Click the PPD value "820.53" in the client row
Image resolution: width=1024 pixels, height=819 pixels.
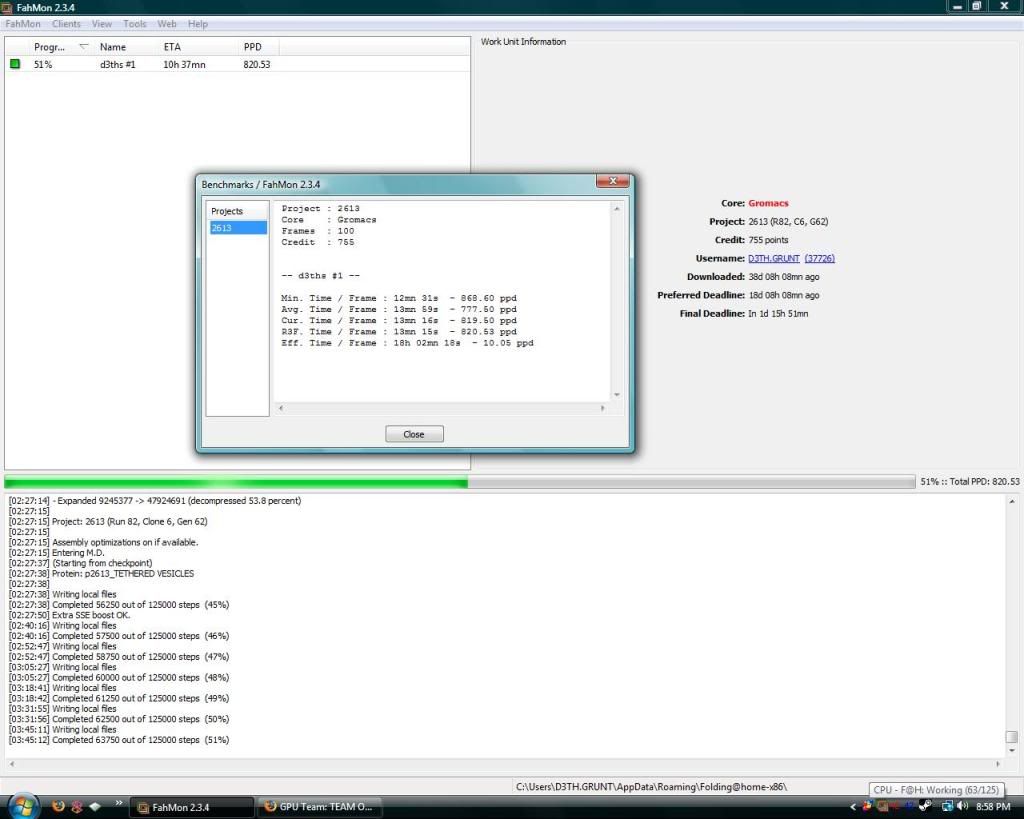pyautogui.click(x=257, y=65)
